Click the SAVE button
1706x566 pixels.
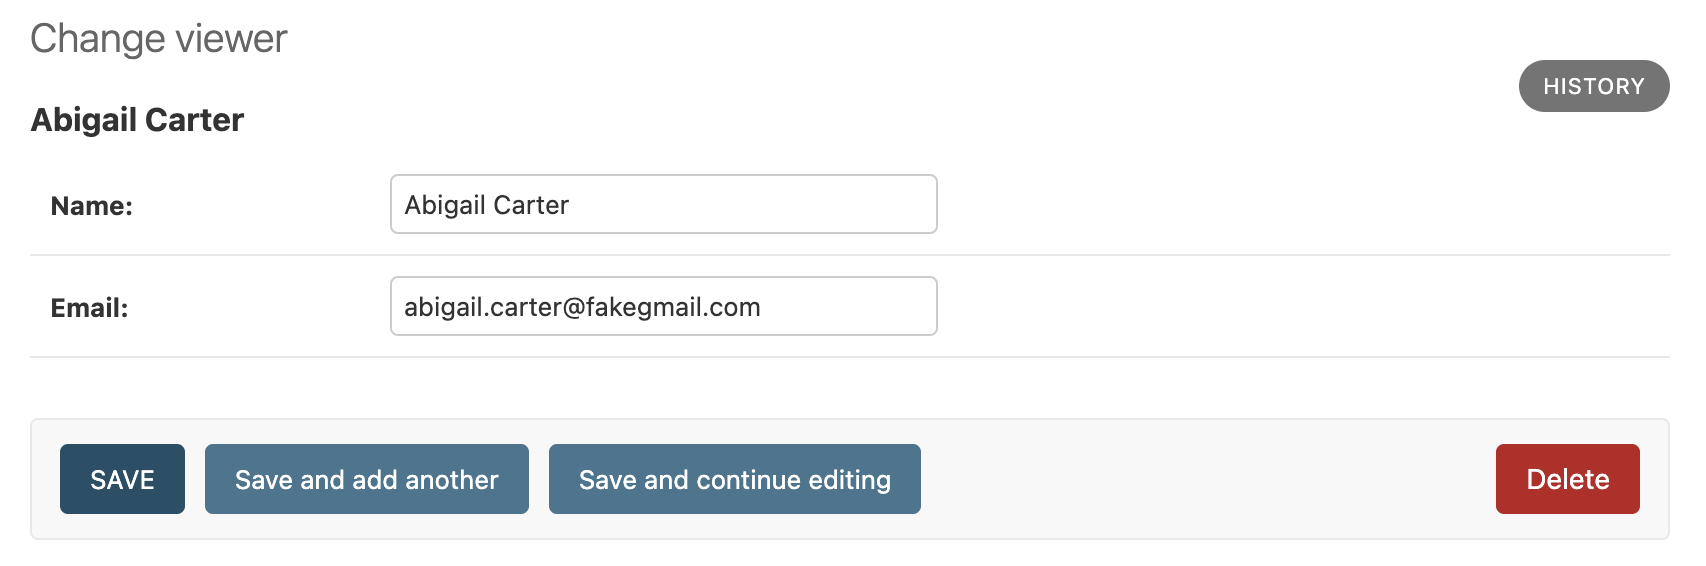coord(122,479)
